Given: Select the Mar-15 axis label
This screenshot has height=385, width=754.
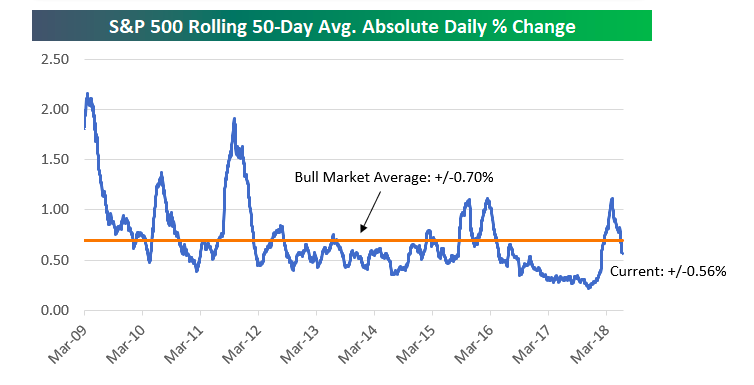Looking at the screenshot, I should point(416,343).
